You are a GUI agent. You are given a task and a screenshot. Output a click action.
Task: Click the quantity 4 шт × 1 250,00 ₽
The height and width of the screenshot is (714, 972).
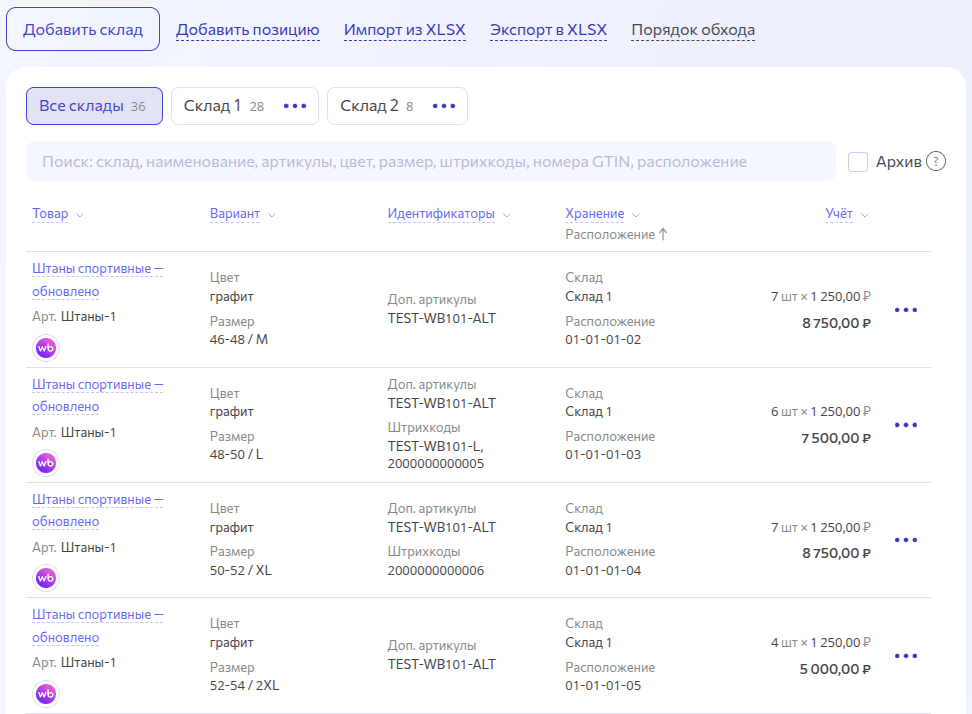[821, 643]
